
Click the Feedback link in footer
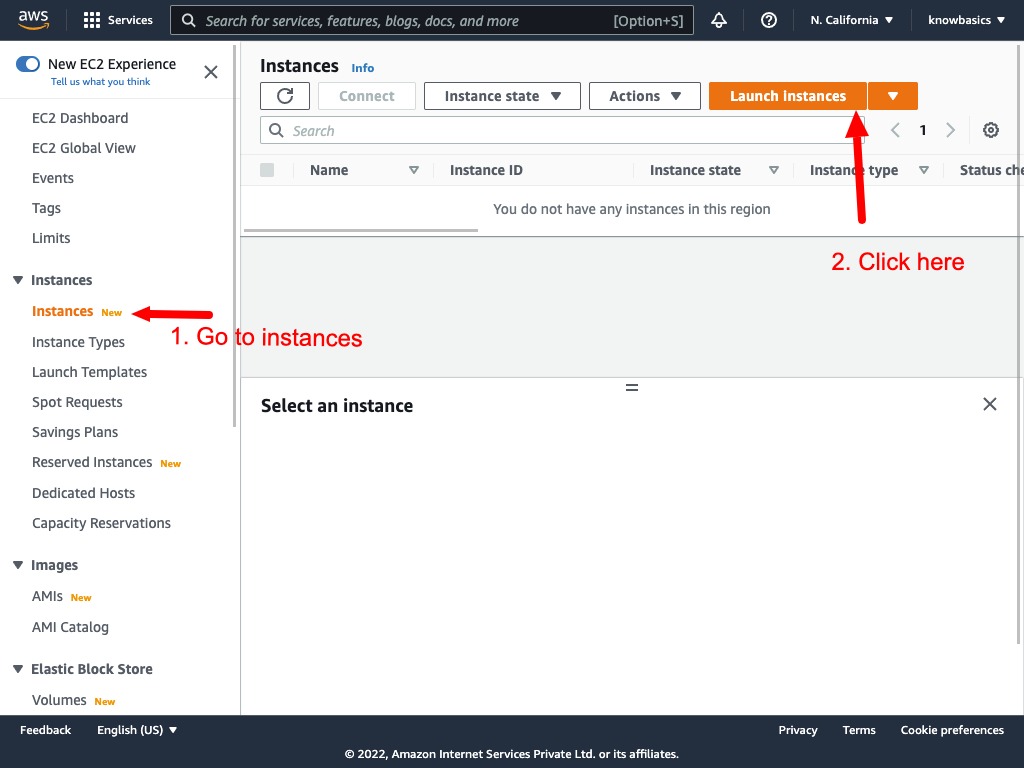click(x=45, y=730)
